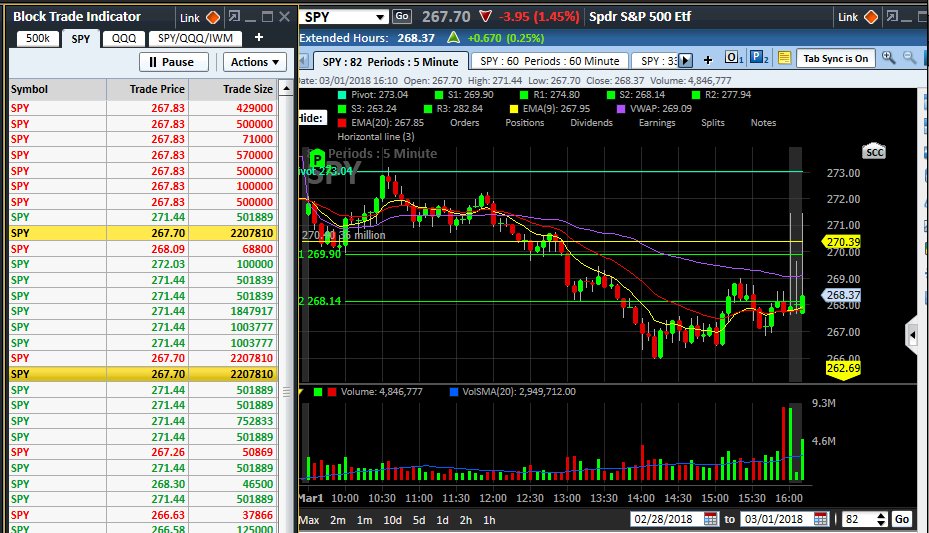Click the Volume color legend swatch

point(325,392)
